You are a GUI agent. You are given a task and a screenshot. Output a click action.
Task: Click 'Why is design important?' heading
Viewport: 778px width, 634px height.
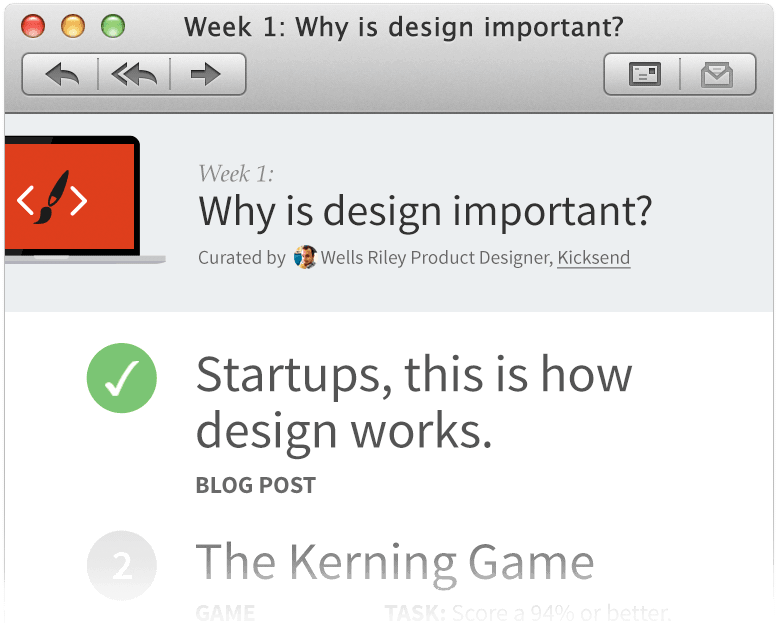click(425, 212)
